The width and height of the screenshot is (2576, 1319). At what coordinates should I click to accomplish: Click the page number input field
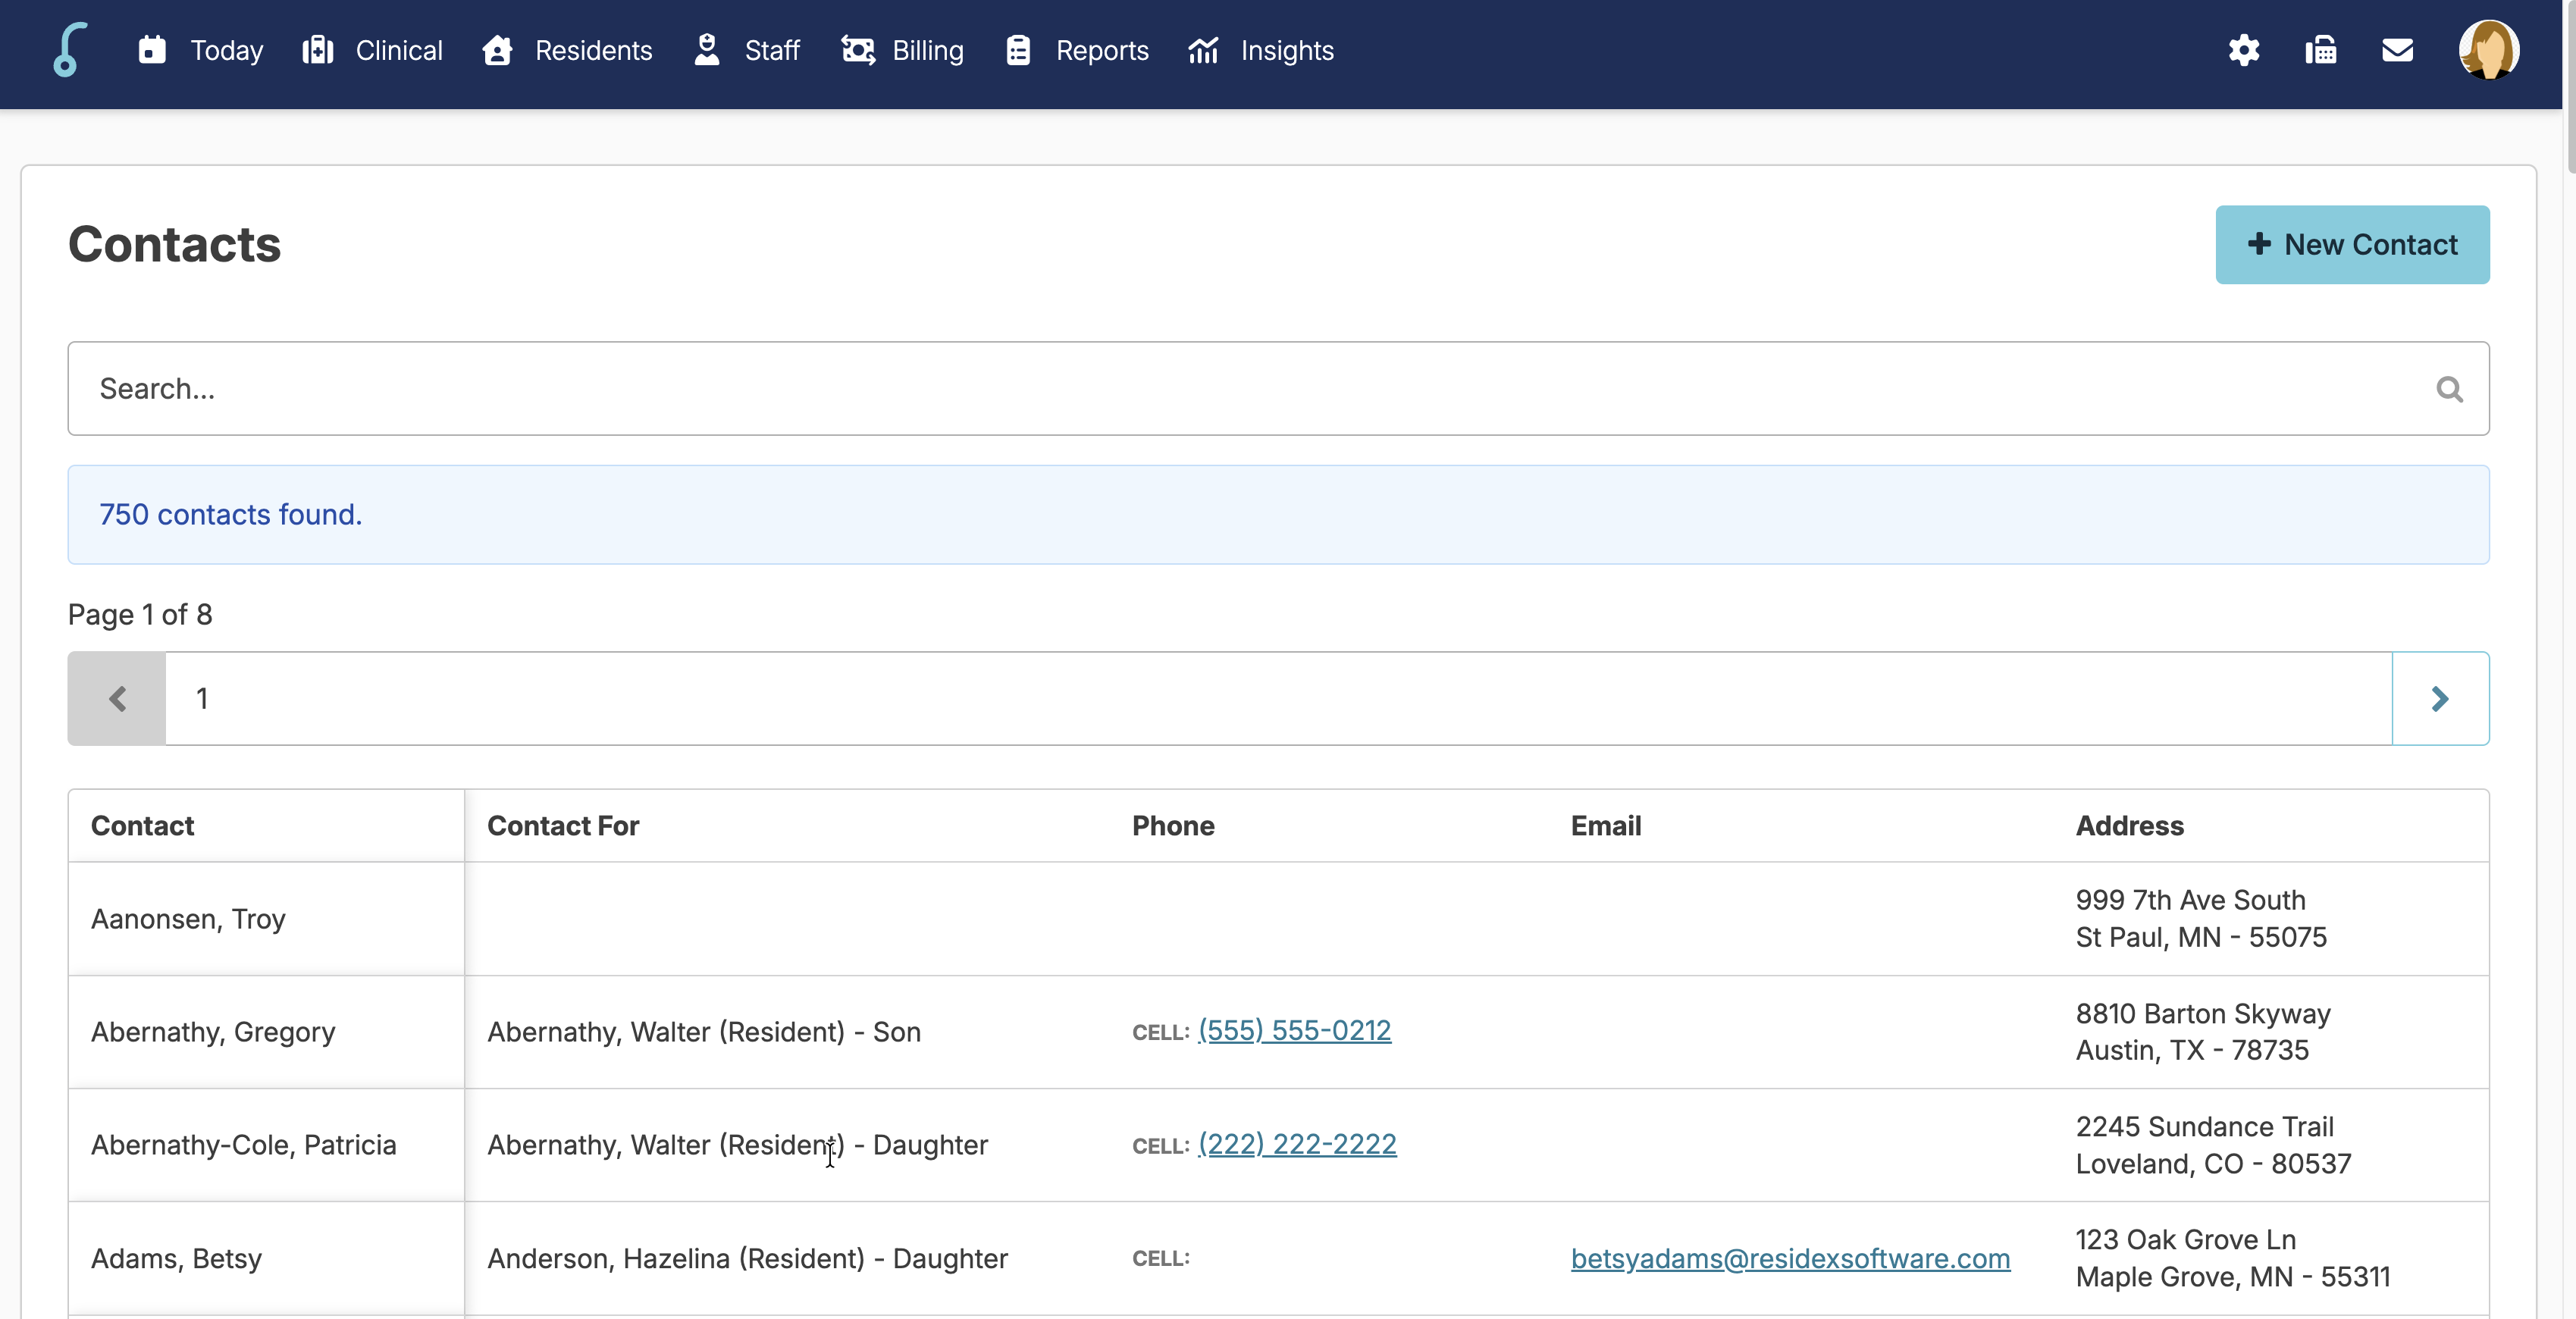[1278, 698]
